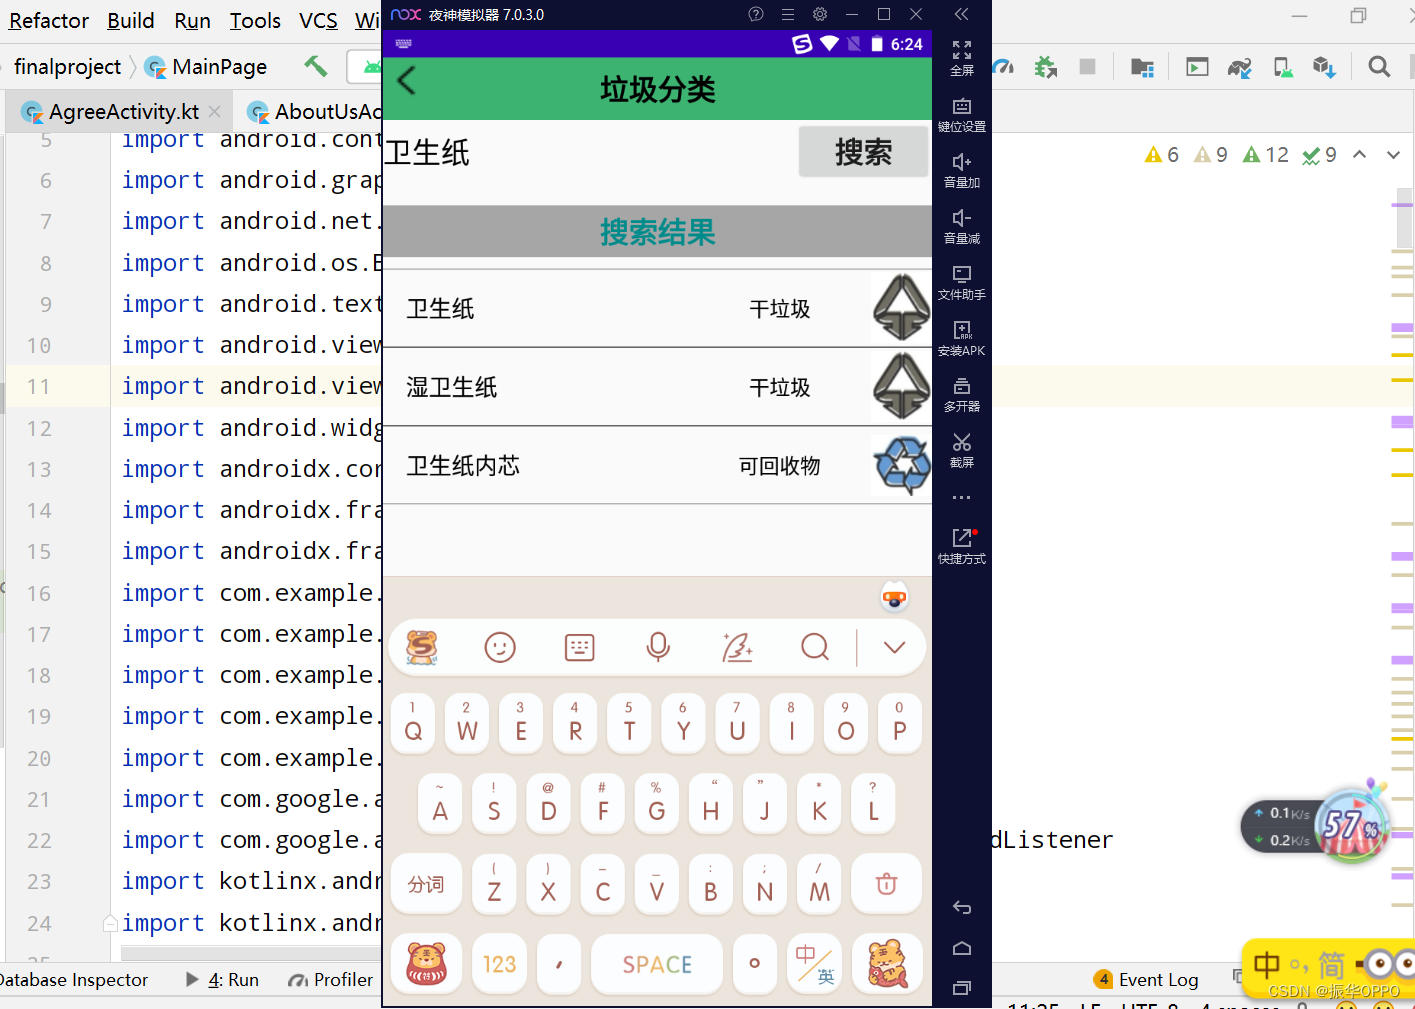Open Nox 文件助手 file assistant
The width and height of the screenshot is (1415, 1009).
coord(962,283)
